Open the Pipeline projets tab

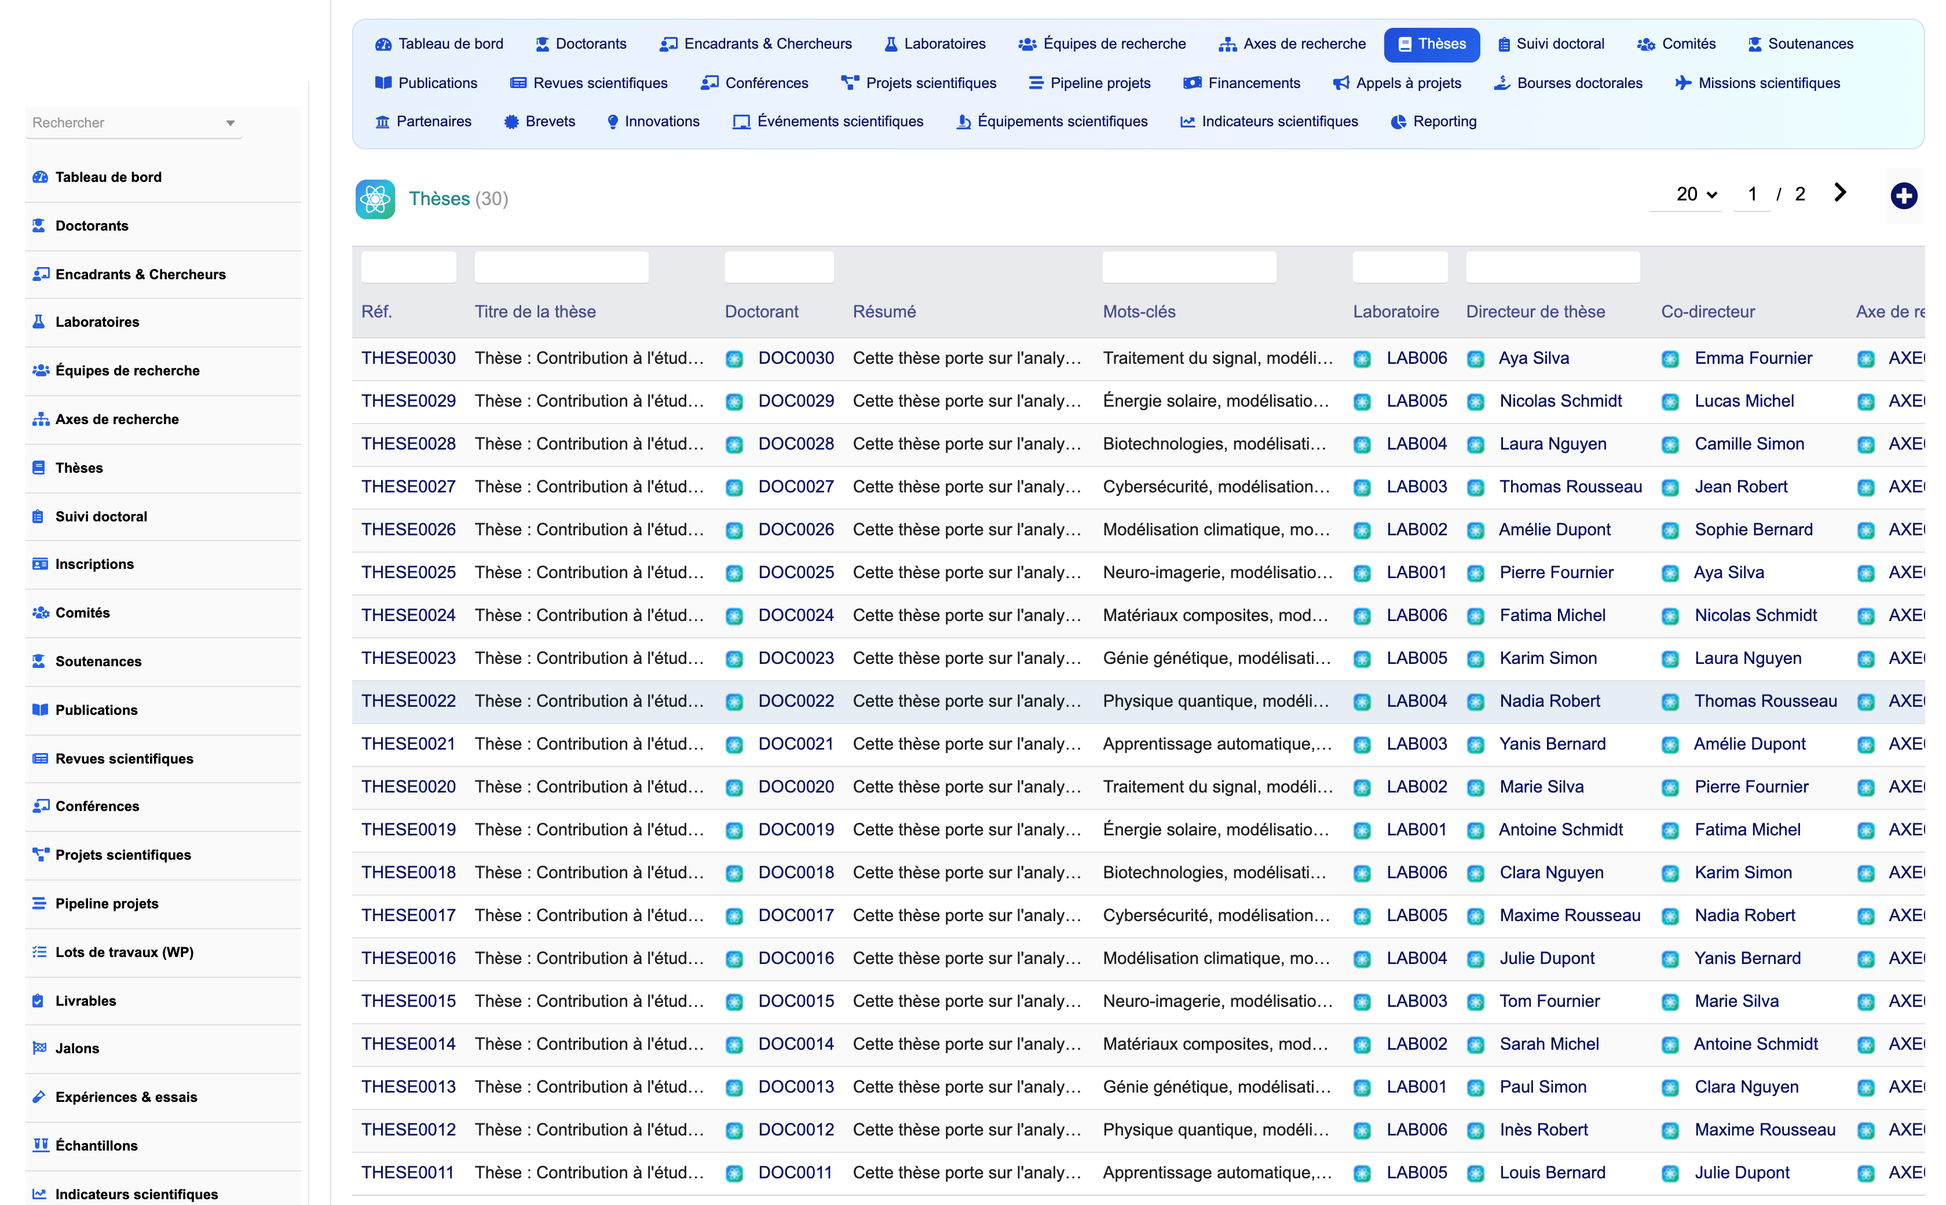point(1089,83)
